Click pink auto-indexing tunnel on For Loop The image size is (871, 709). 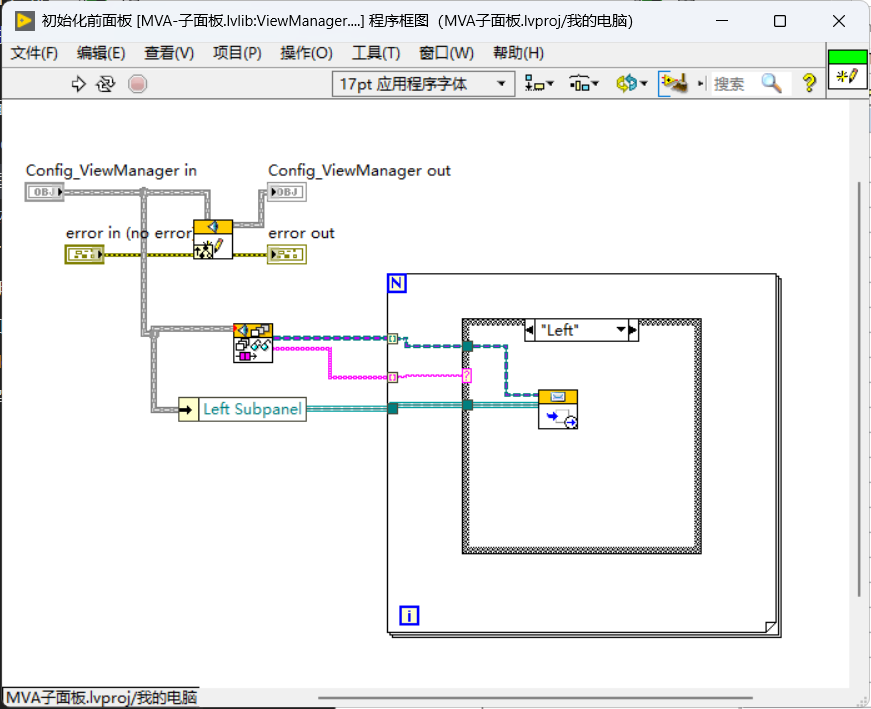coord(393,377)
